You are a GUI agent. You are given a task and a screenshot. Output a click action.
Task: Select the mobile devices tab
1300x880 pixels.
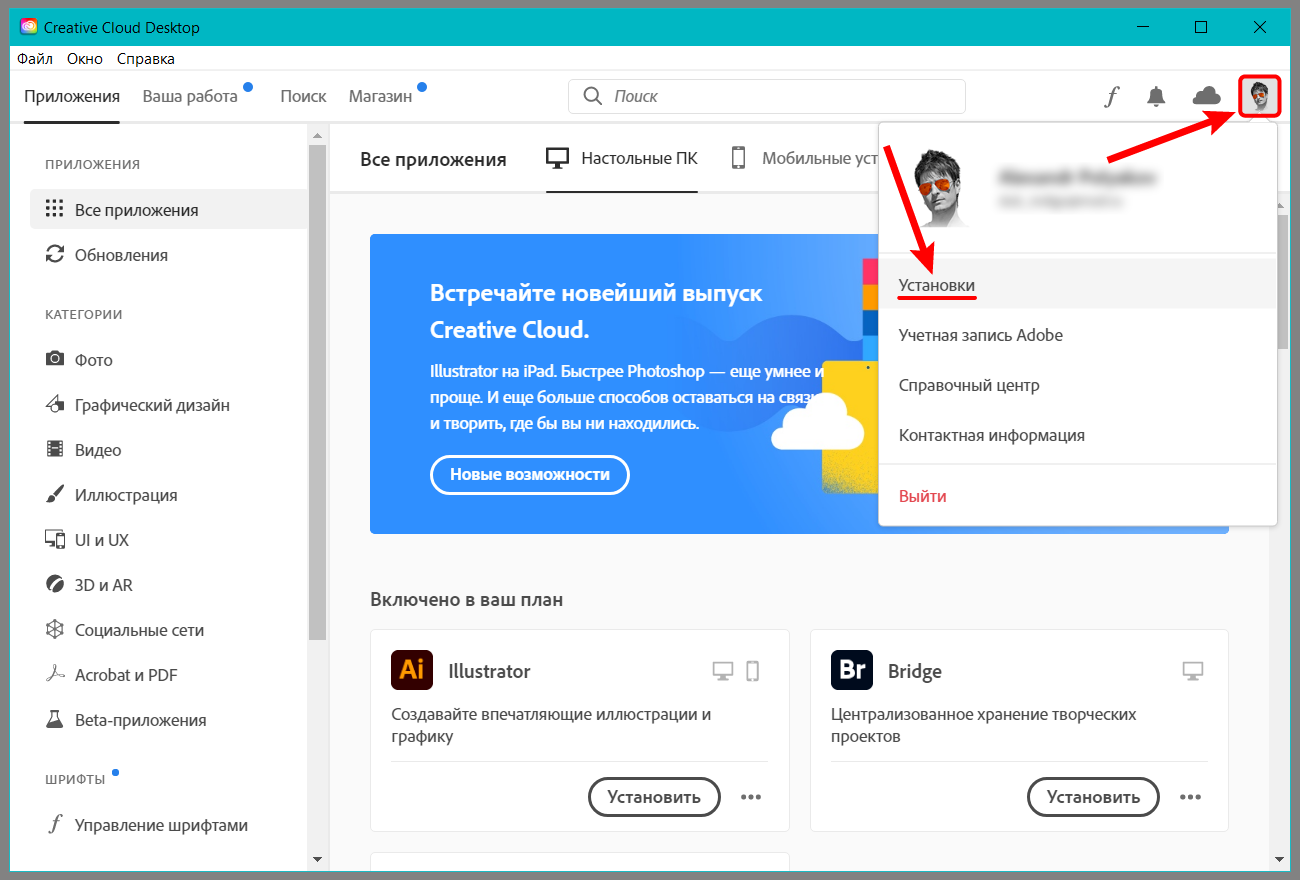pos(803,158)
